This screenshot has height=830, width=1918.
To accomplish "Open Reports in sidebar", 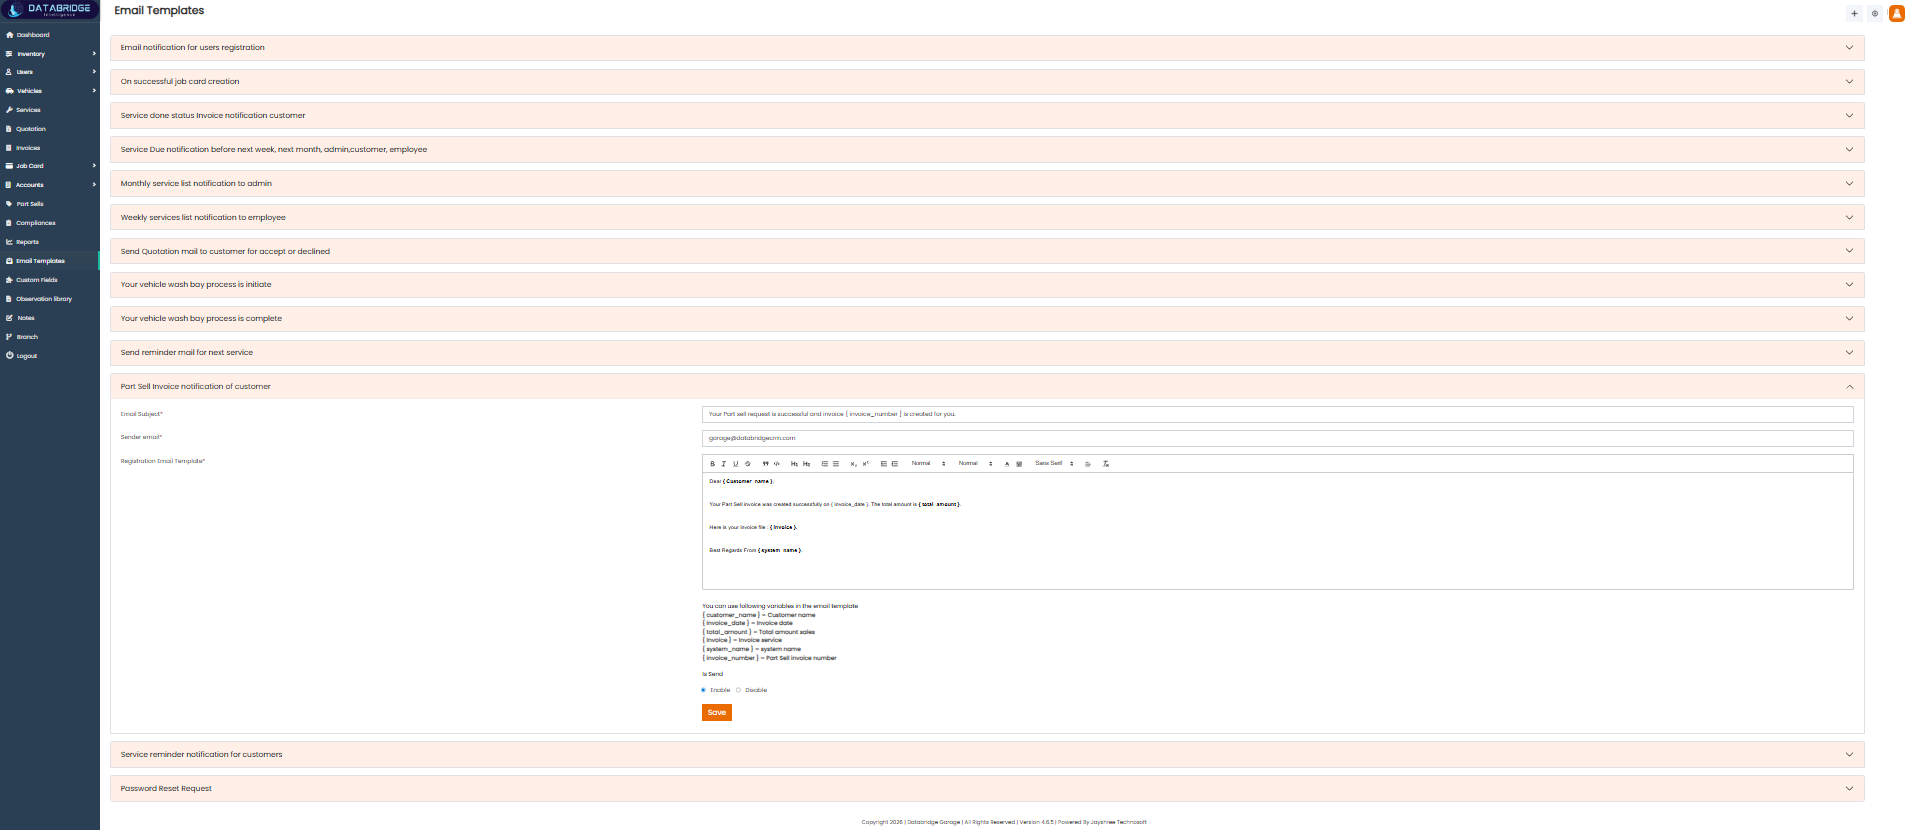I will (x=49, y=242).
